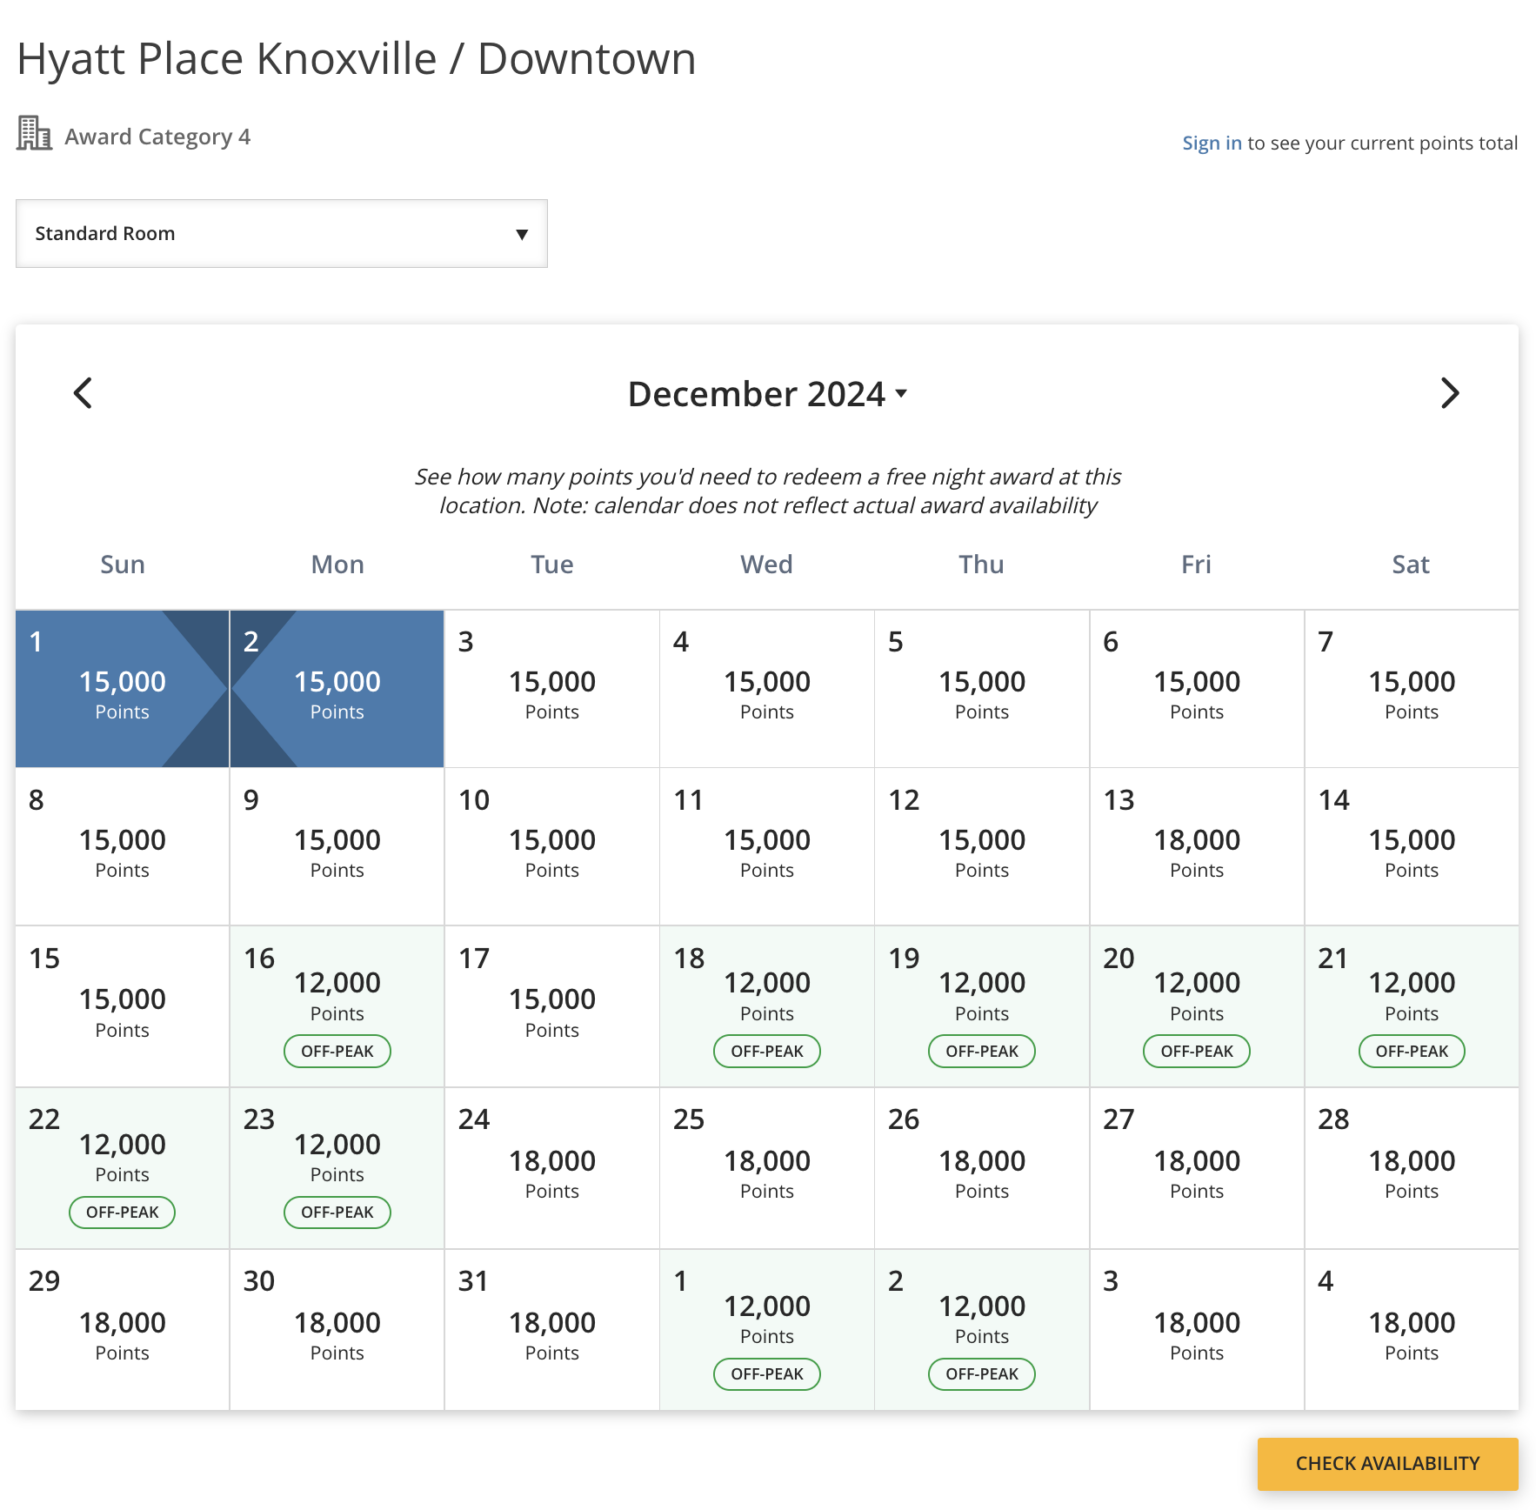Choose December 31 date cell
1536x1510 pixels.
pos(551,1330)
